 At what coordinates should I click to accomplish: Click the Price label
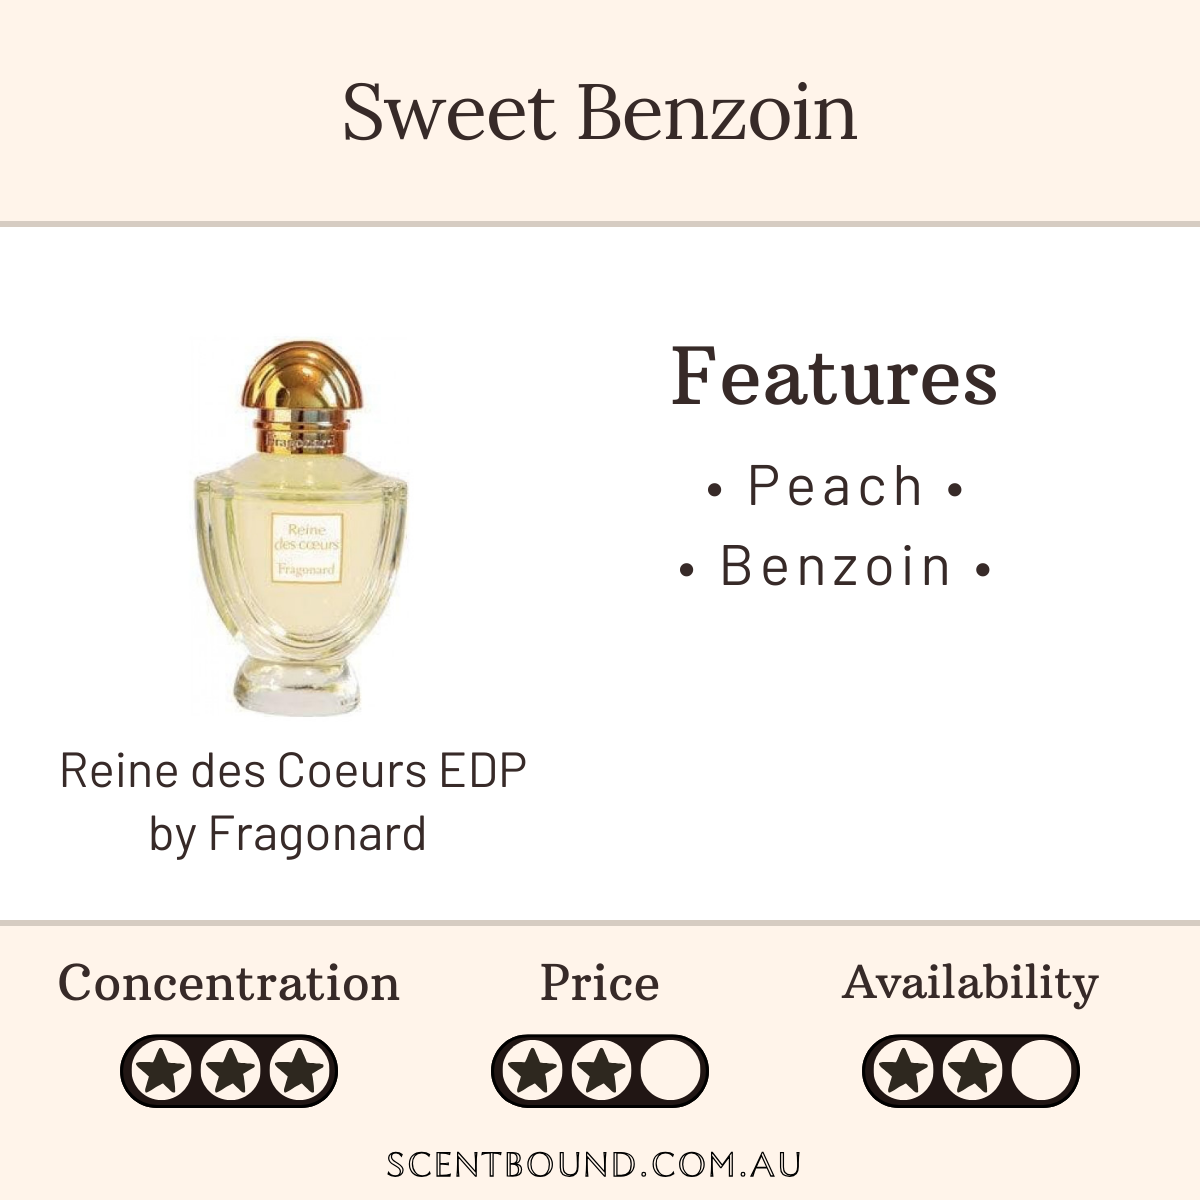600,983
